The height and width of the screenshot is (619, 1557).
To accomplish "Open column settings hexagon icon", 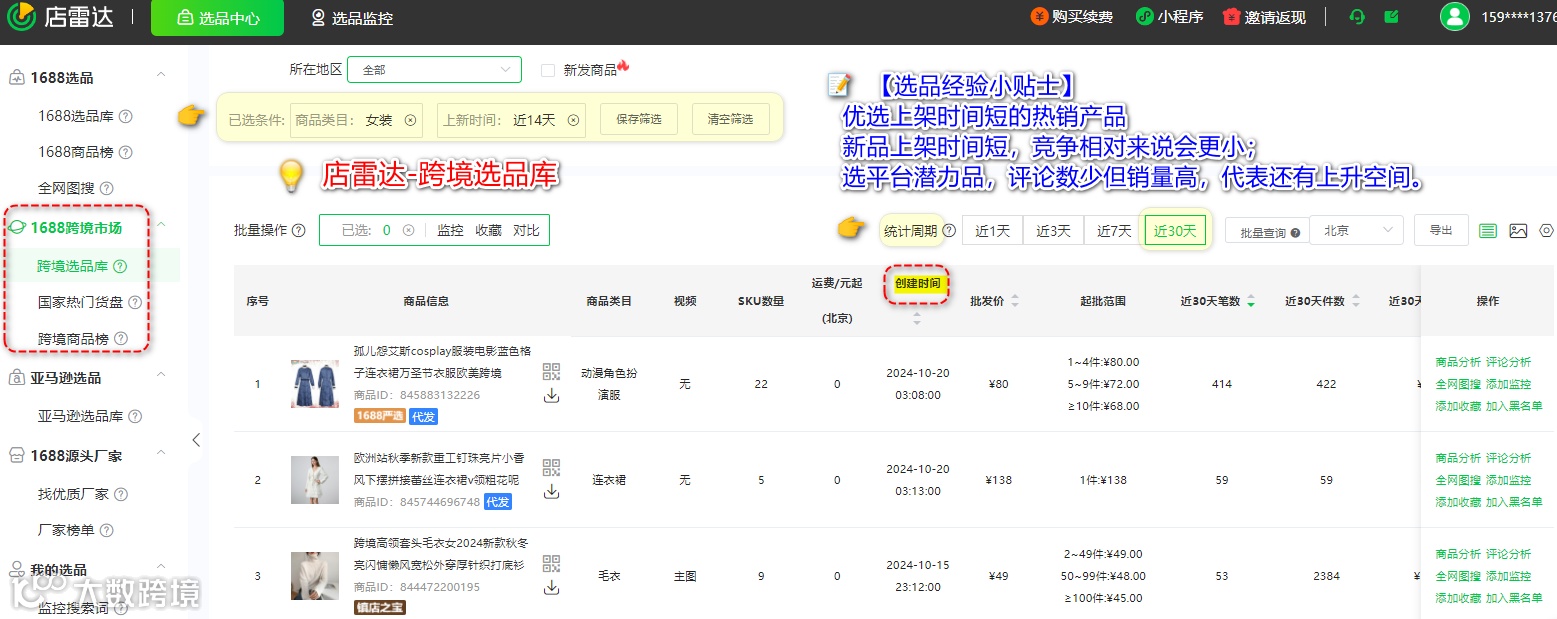I will coord(1548,230).
